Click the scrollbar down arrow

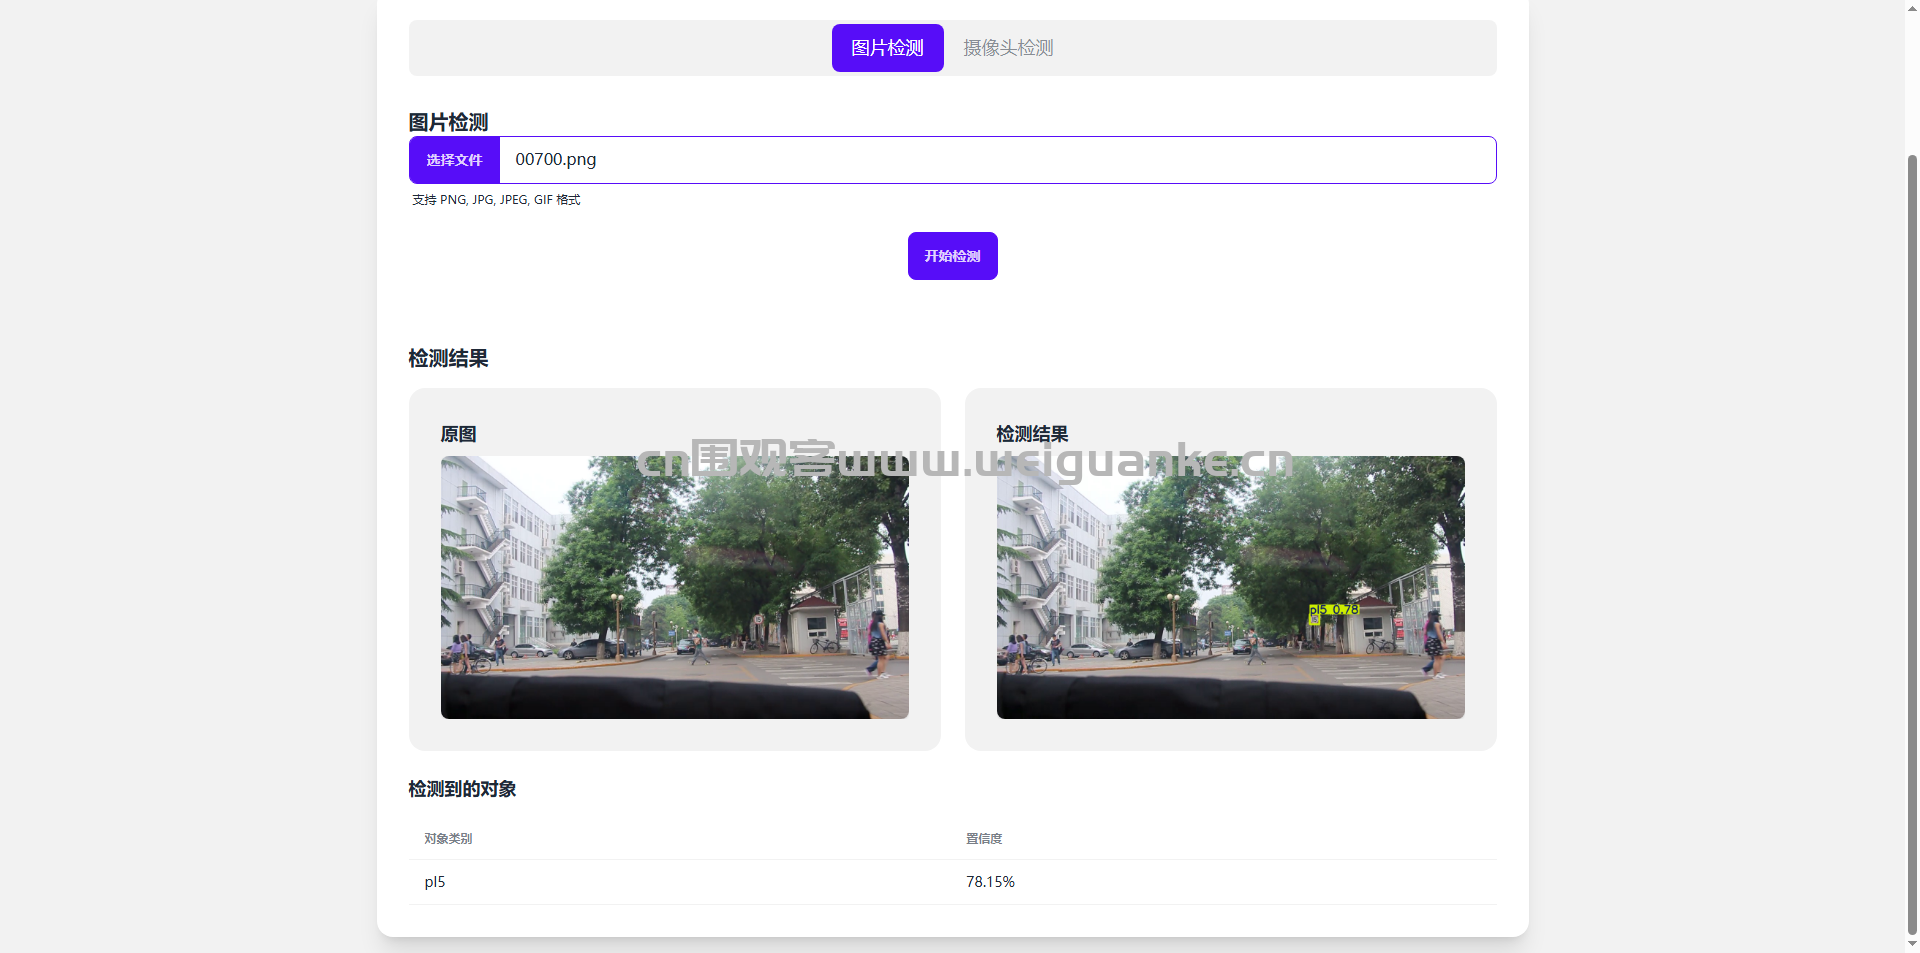point(1912,944)
